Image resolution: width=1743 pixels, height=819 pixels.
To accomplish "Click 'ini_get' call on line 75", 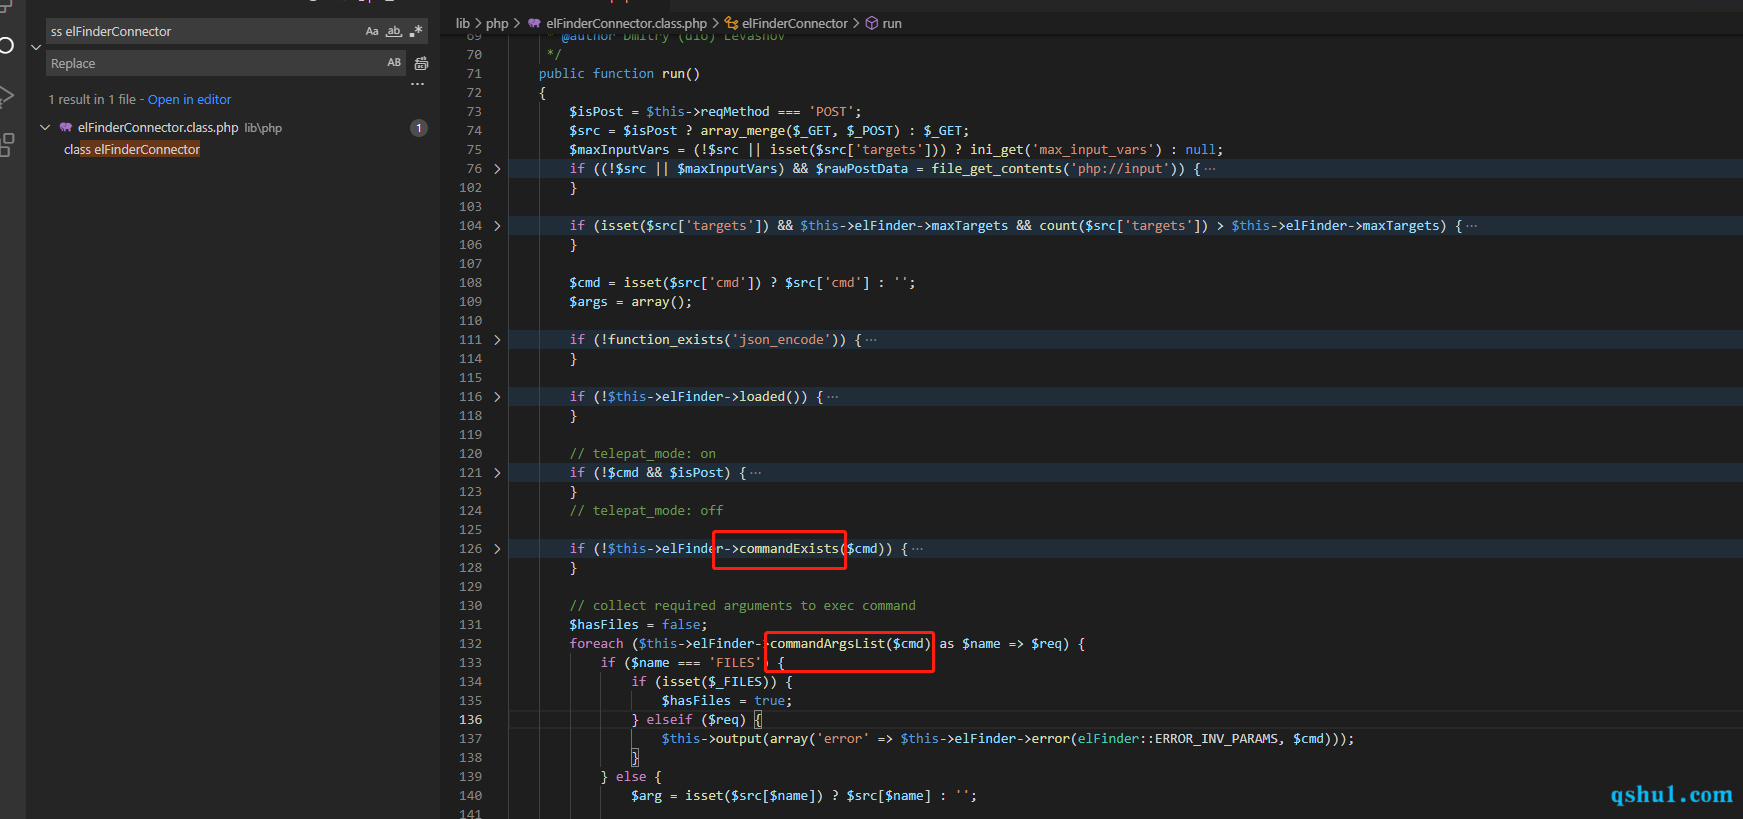I will [997, 150].
